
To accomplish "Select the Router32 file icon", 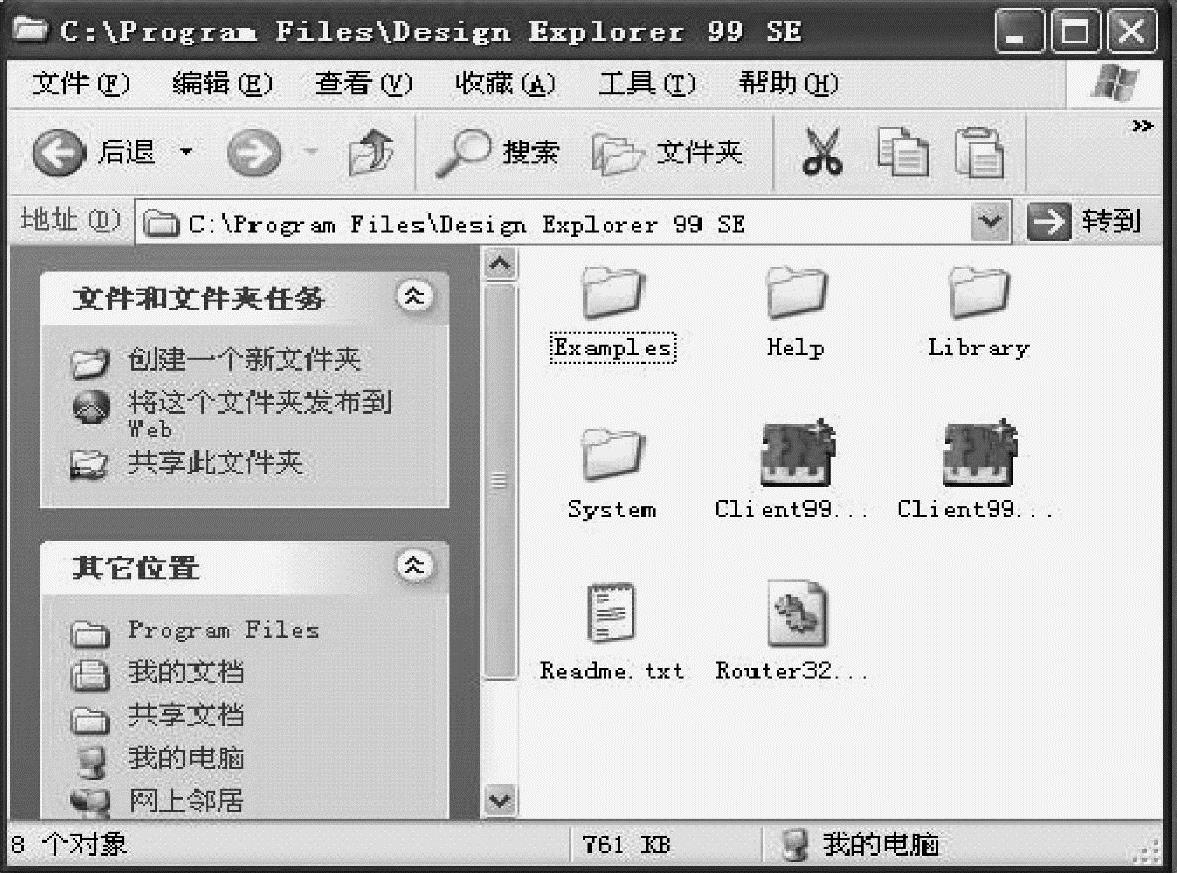I will 797,613.
